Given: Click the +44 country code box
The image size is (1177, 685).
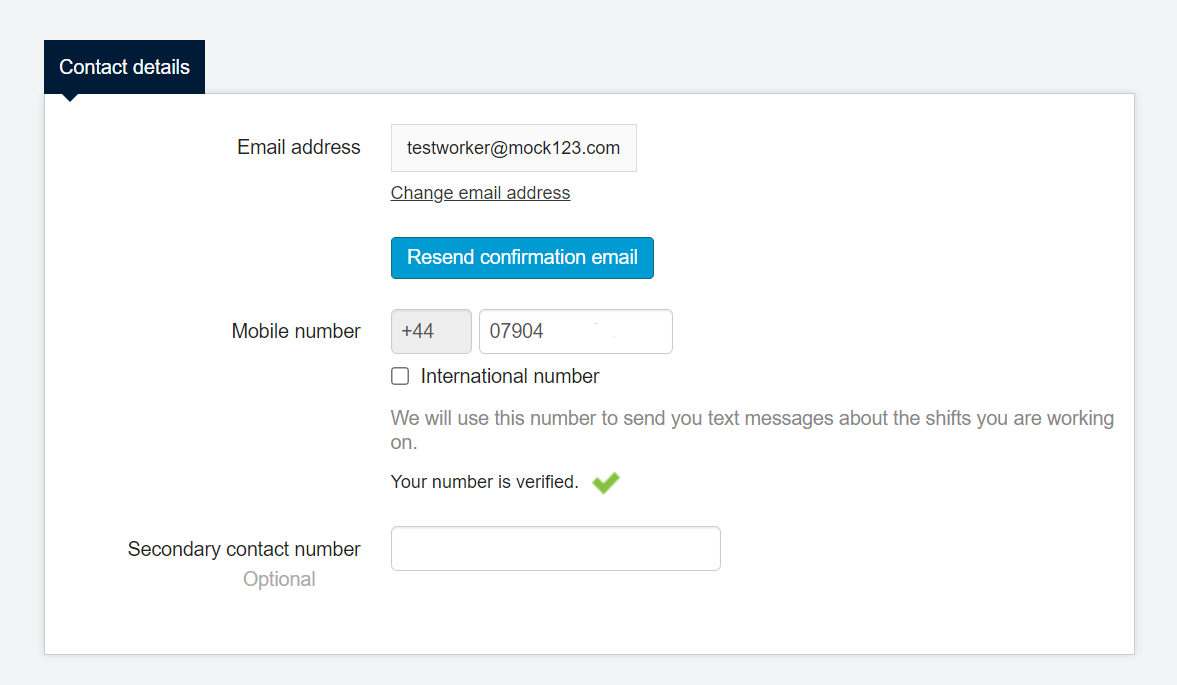Looking at the screenshot, I should 431,332.
